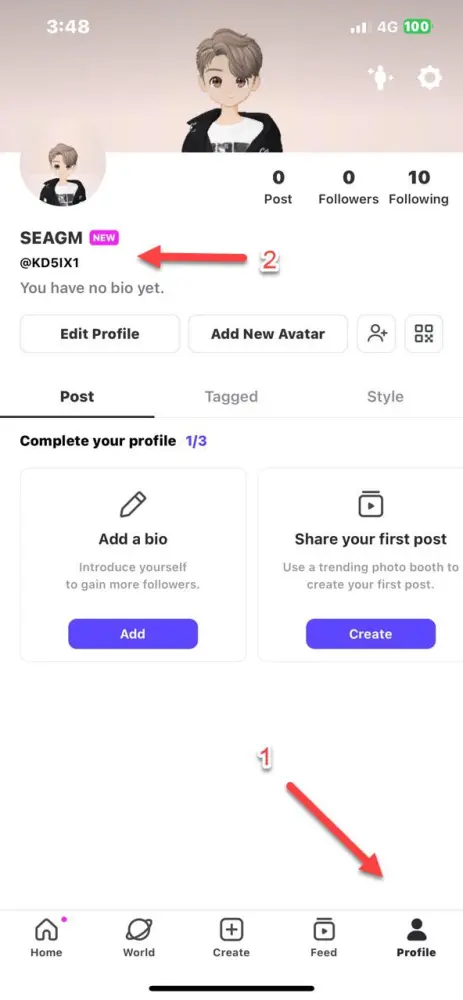Tap the video icon on Share your first post card

click(371, 504)
